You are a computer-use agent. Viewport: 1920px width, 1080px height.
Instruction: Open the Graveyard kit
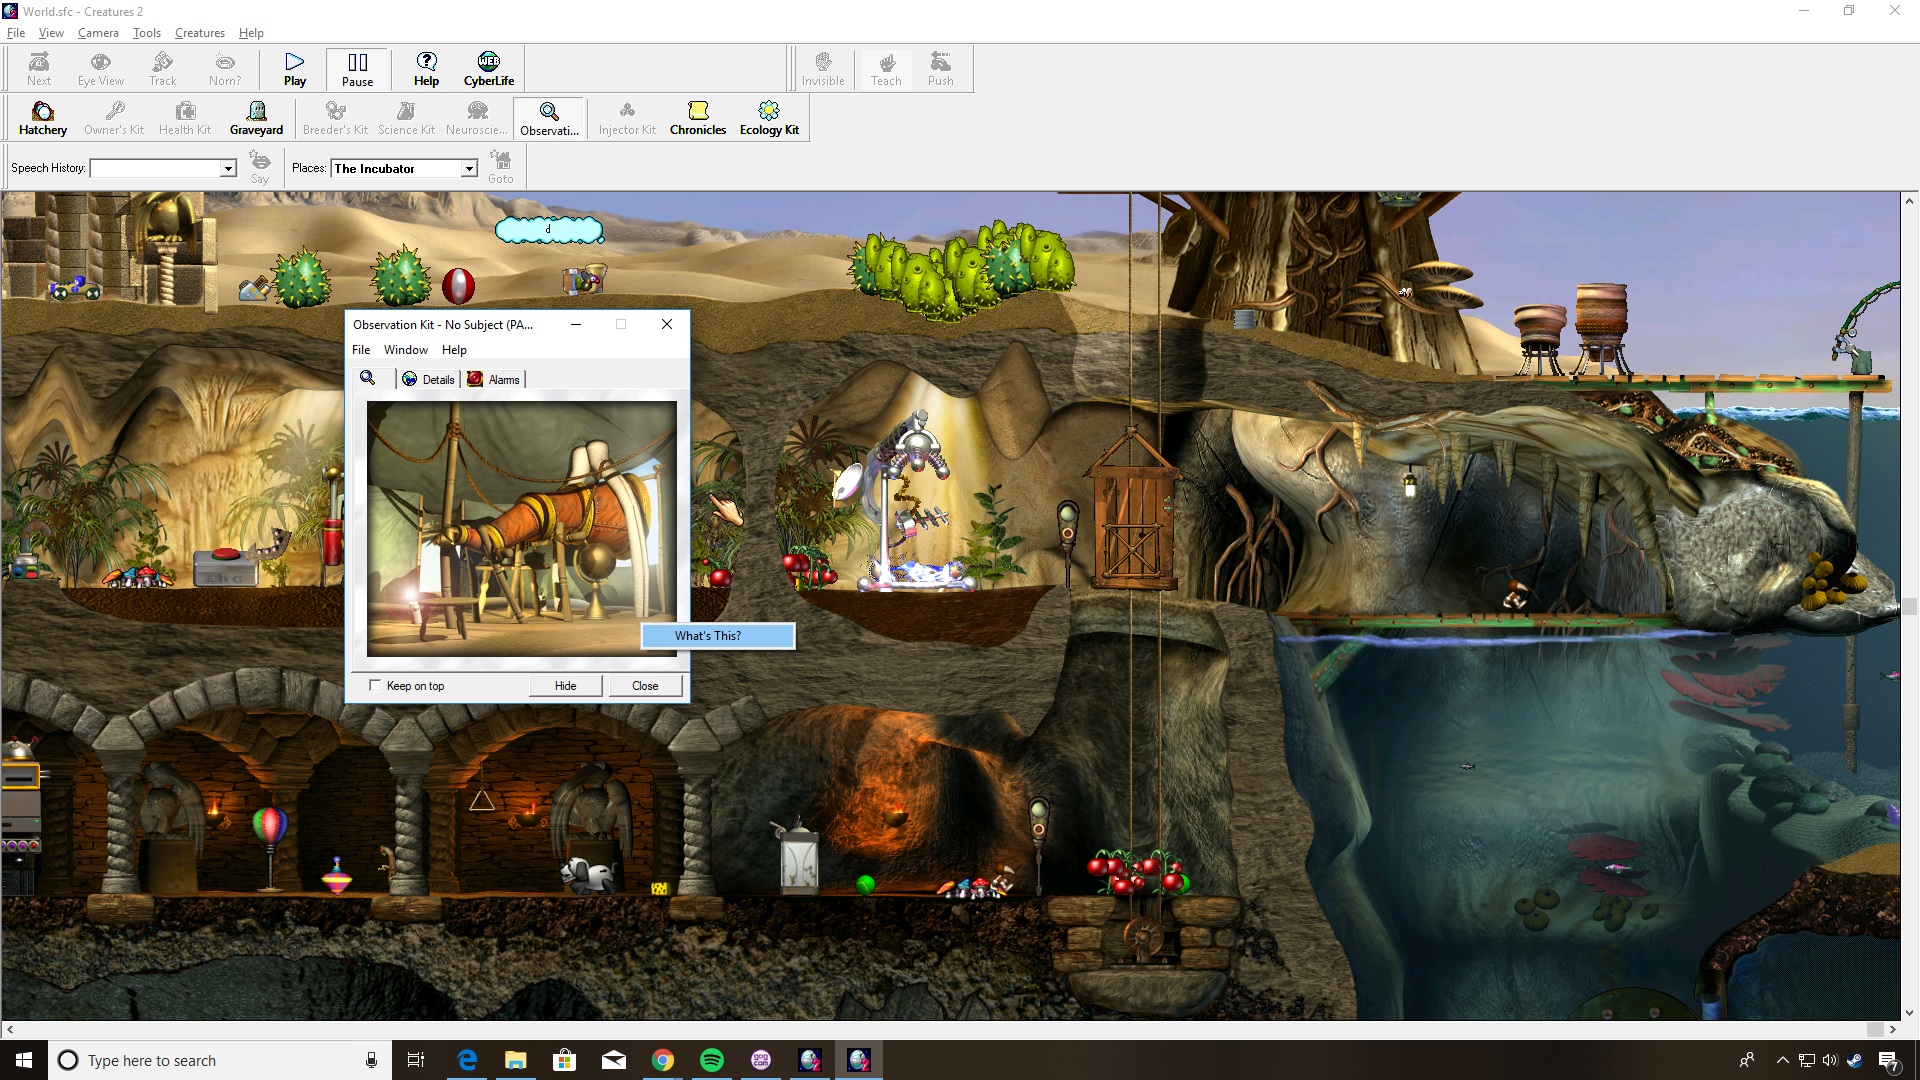[257, 118]
